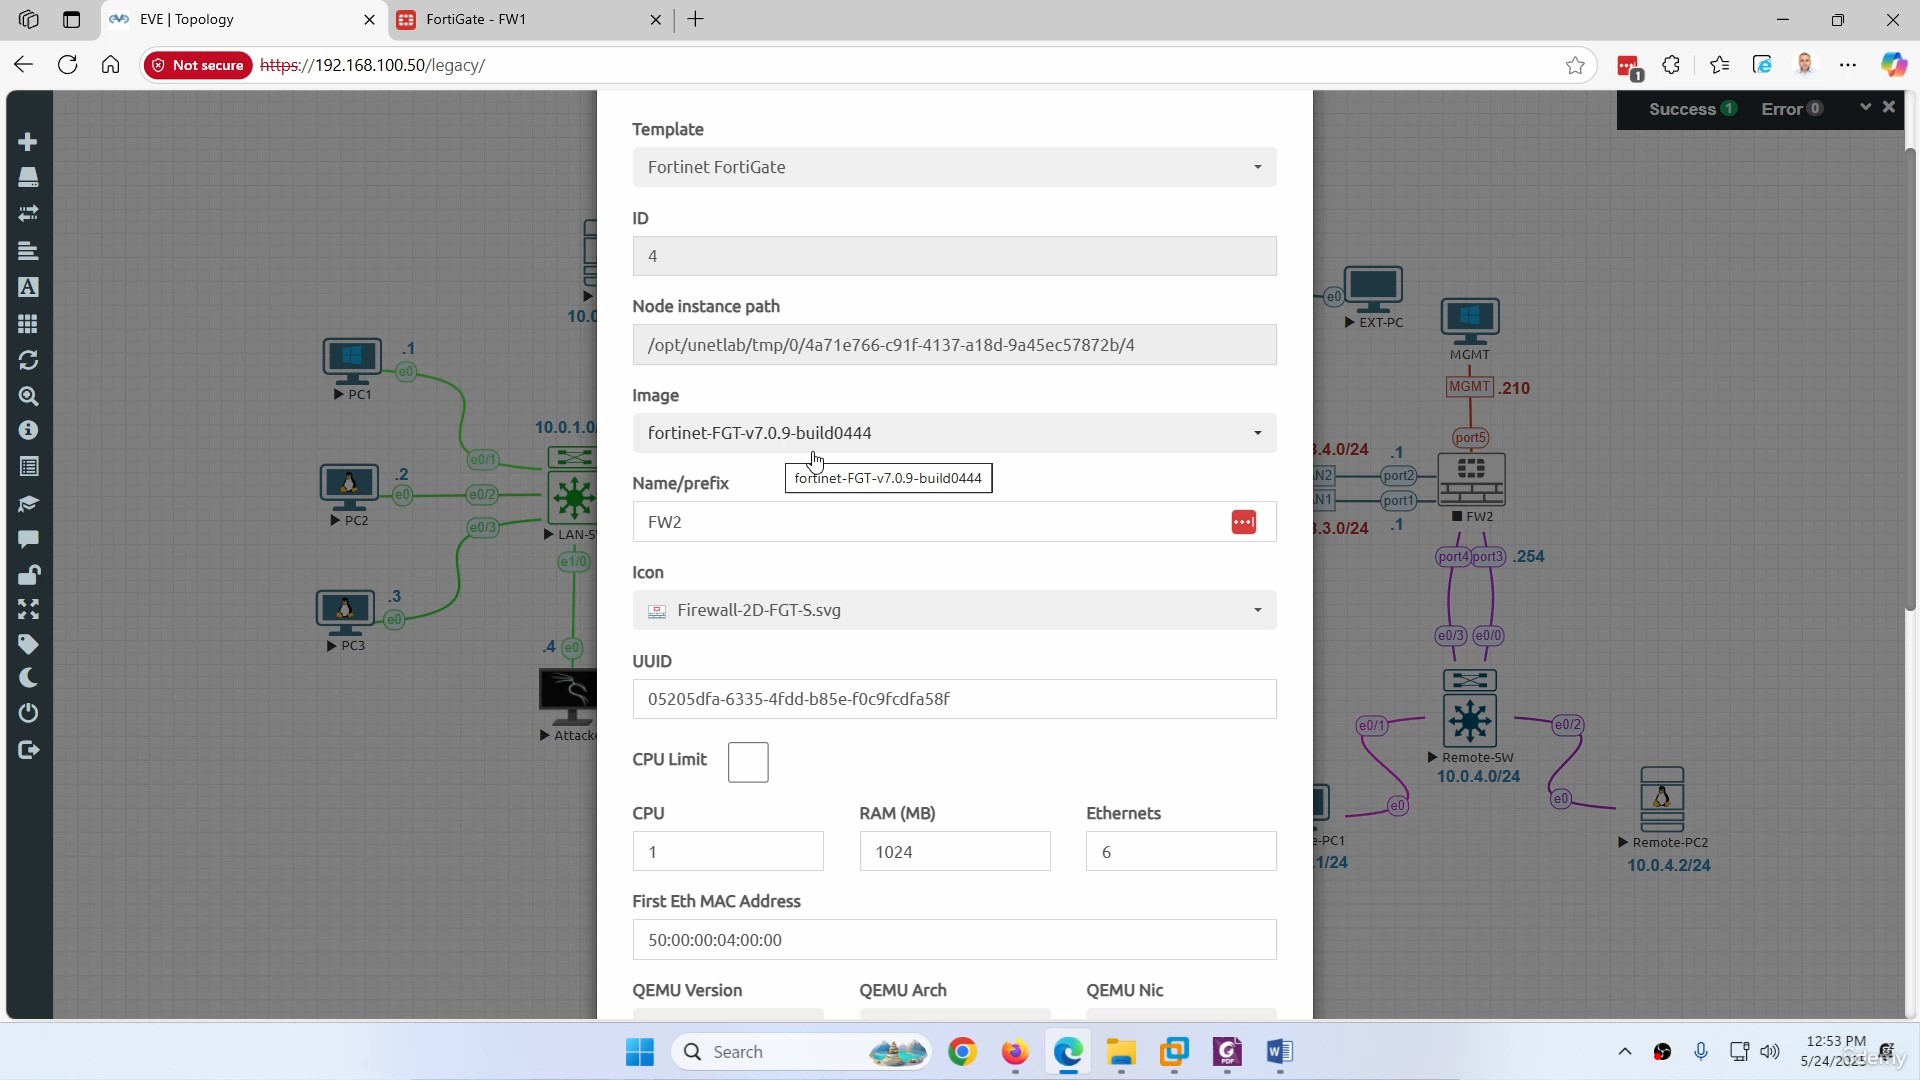1920x1080 pixels.
Task: Close the notification panel with X
Action: click(1889, 107)
